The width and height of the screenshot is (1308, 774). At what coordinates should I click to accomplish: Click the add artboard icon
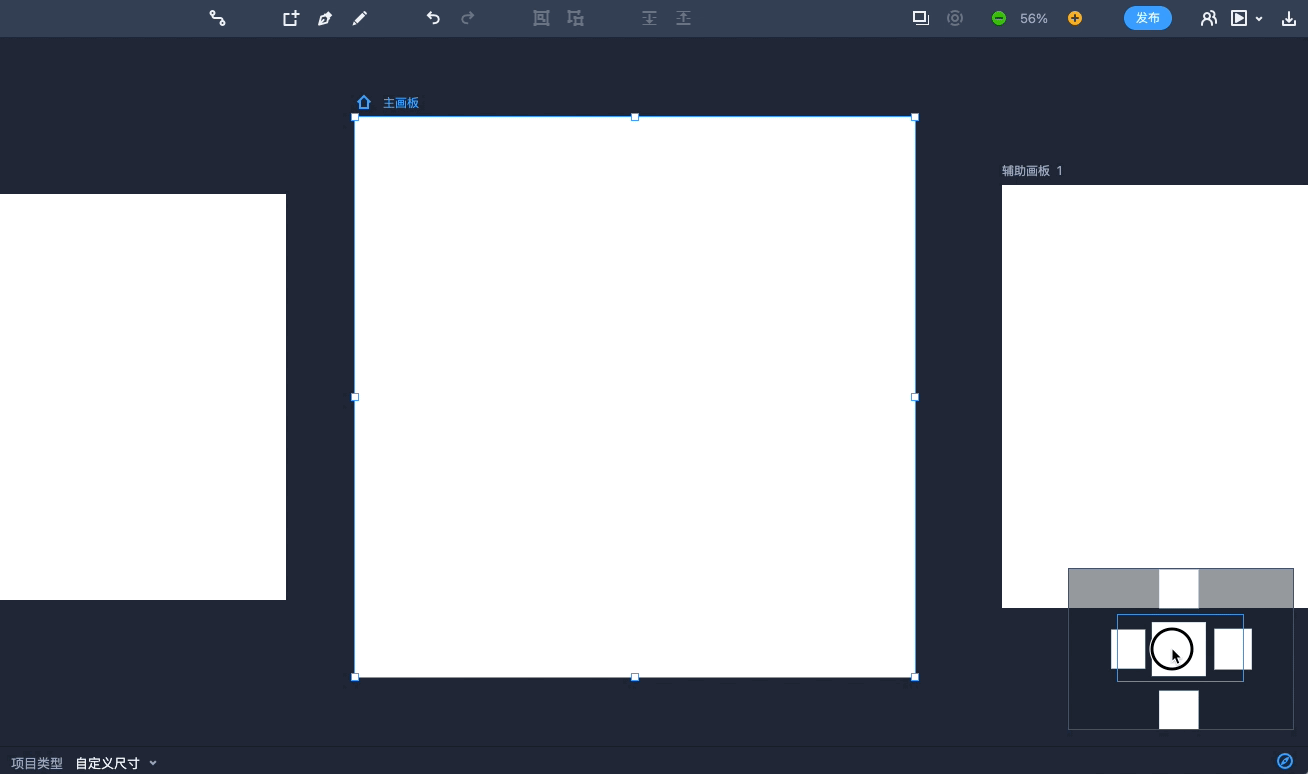[x=290, y=18]
